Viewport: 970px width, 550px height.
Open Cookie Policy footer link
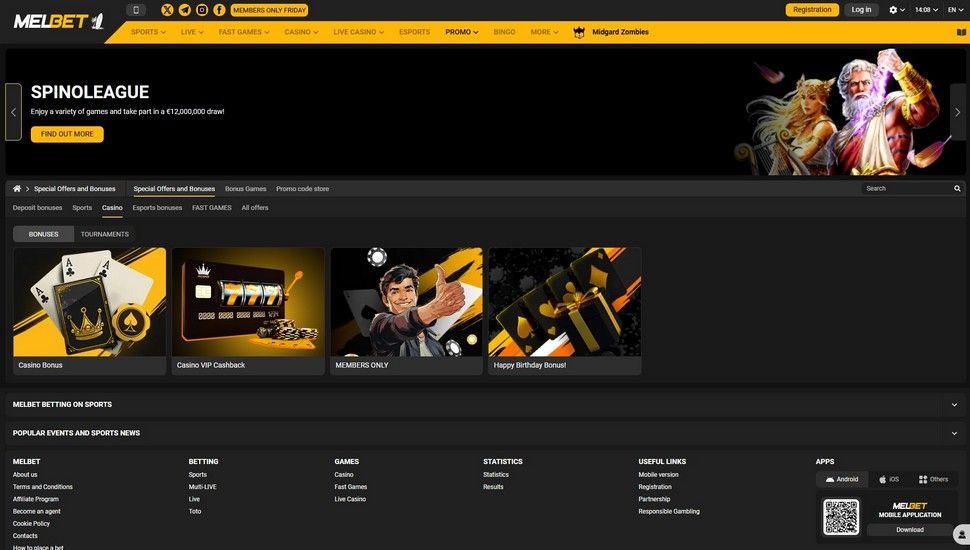pos(31,523)
